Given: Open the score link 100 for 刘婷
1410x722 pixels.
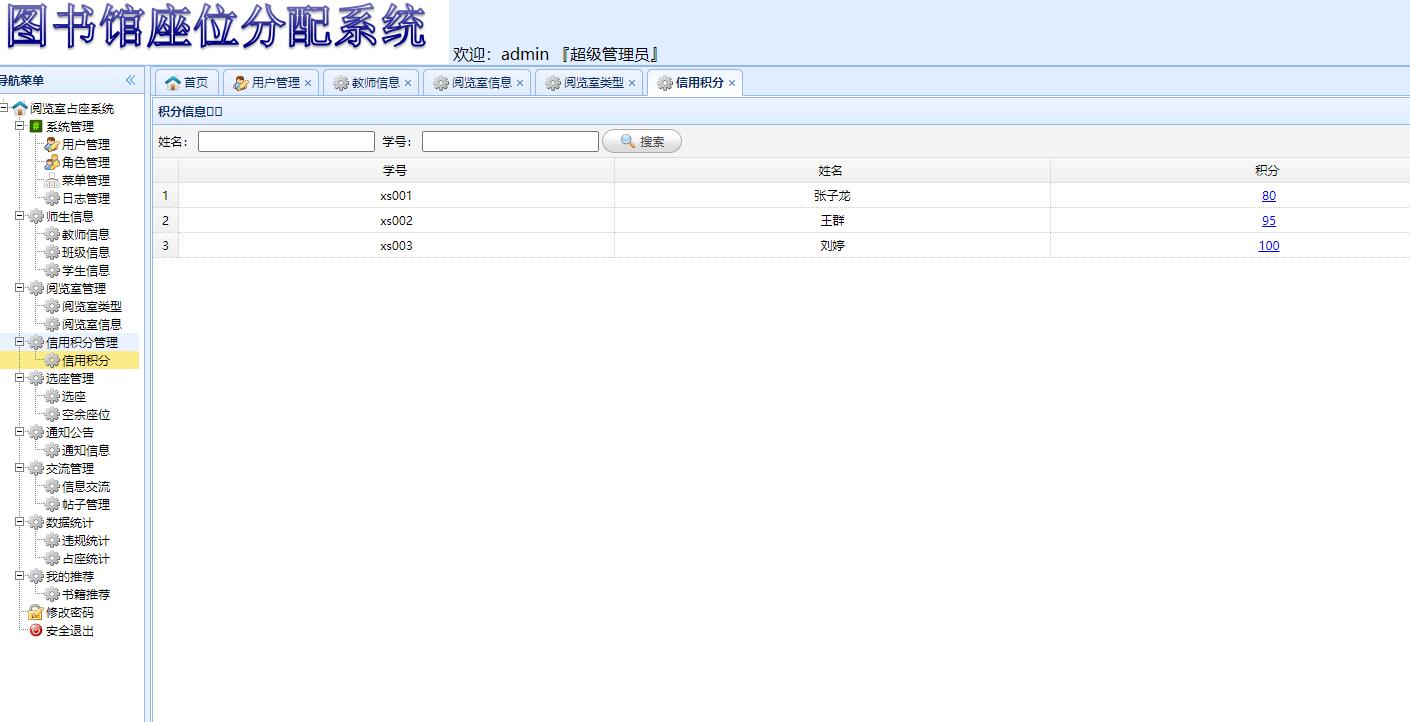Looking at the screenshot, I should tap(1268, 245).
